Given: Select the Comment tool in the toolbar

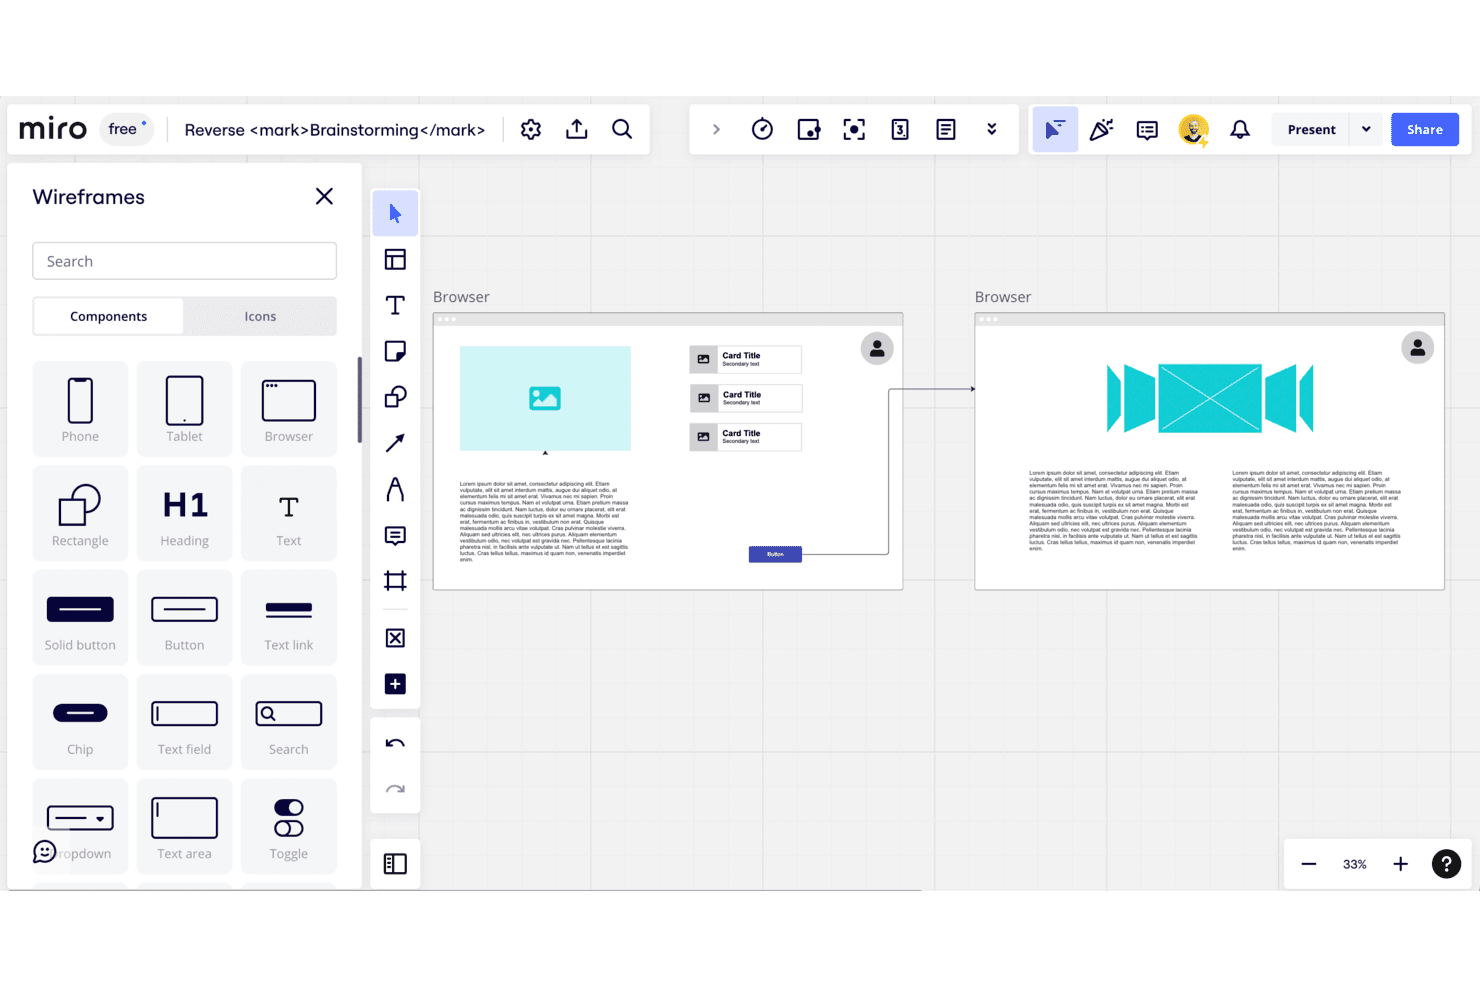Looking at the screenshot, I should point(395,536).
